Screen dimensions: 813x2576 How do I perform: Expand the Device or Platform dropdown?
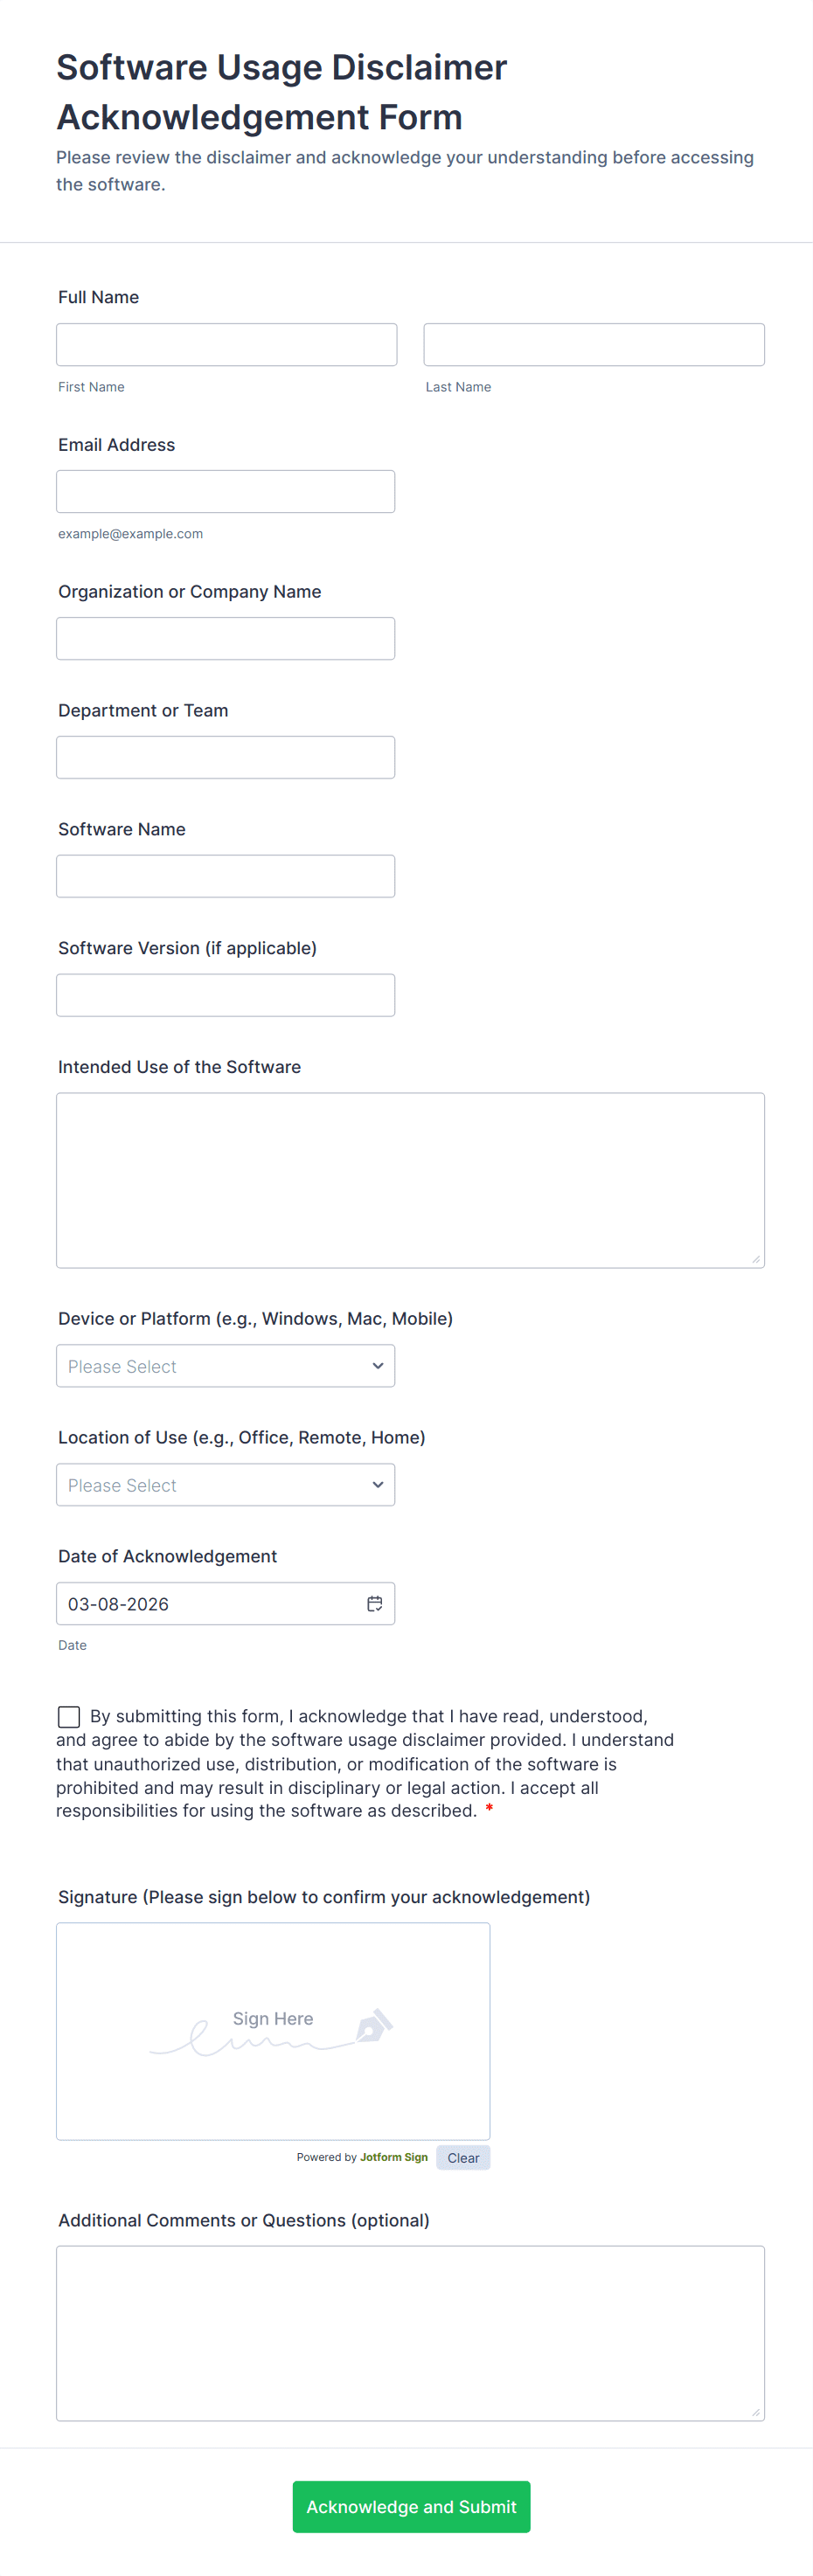click(225, 1366)
